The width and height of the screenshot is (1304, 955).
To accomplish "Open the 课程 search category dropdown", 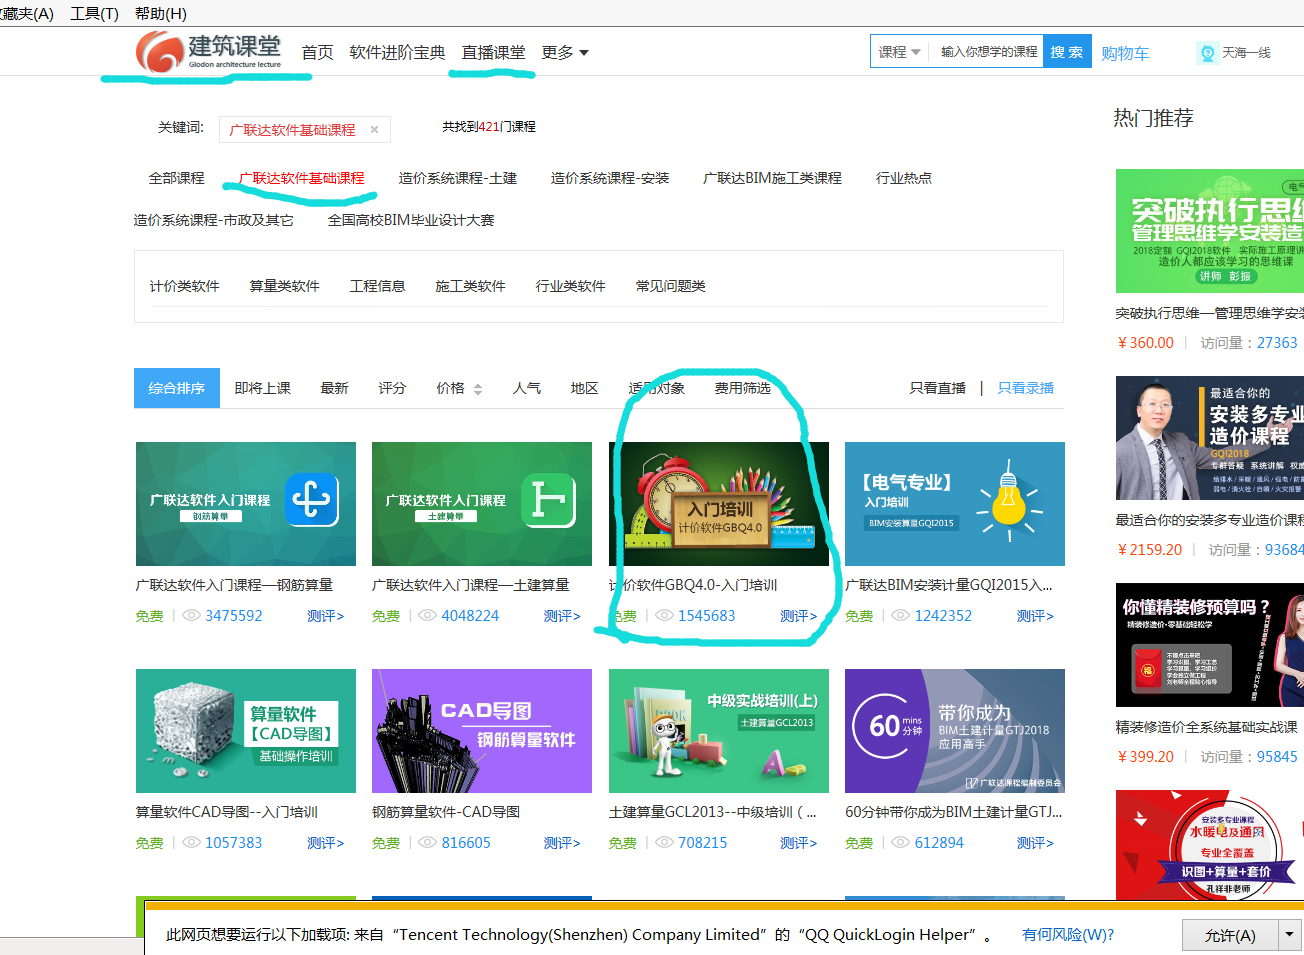I will (899, 52).
